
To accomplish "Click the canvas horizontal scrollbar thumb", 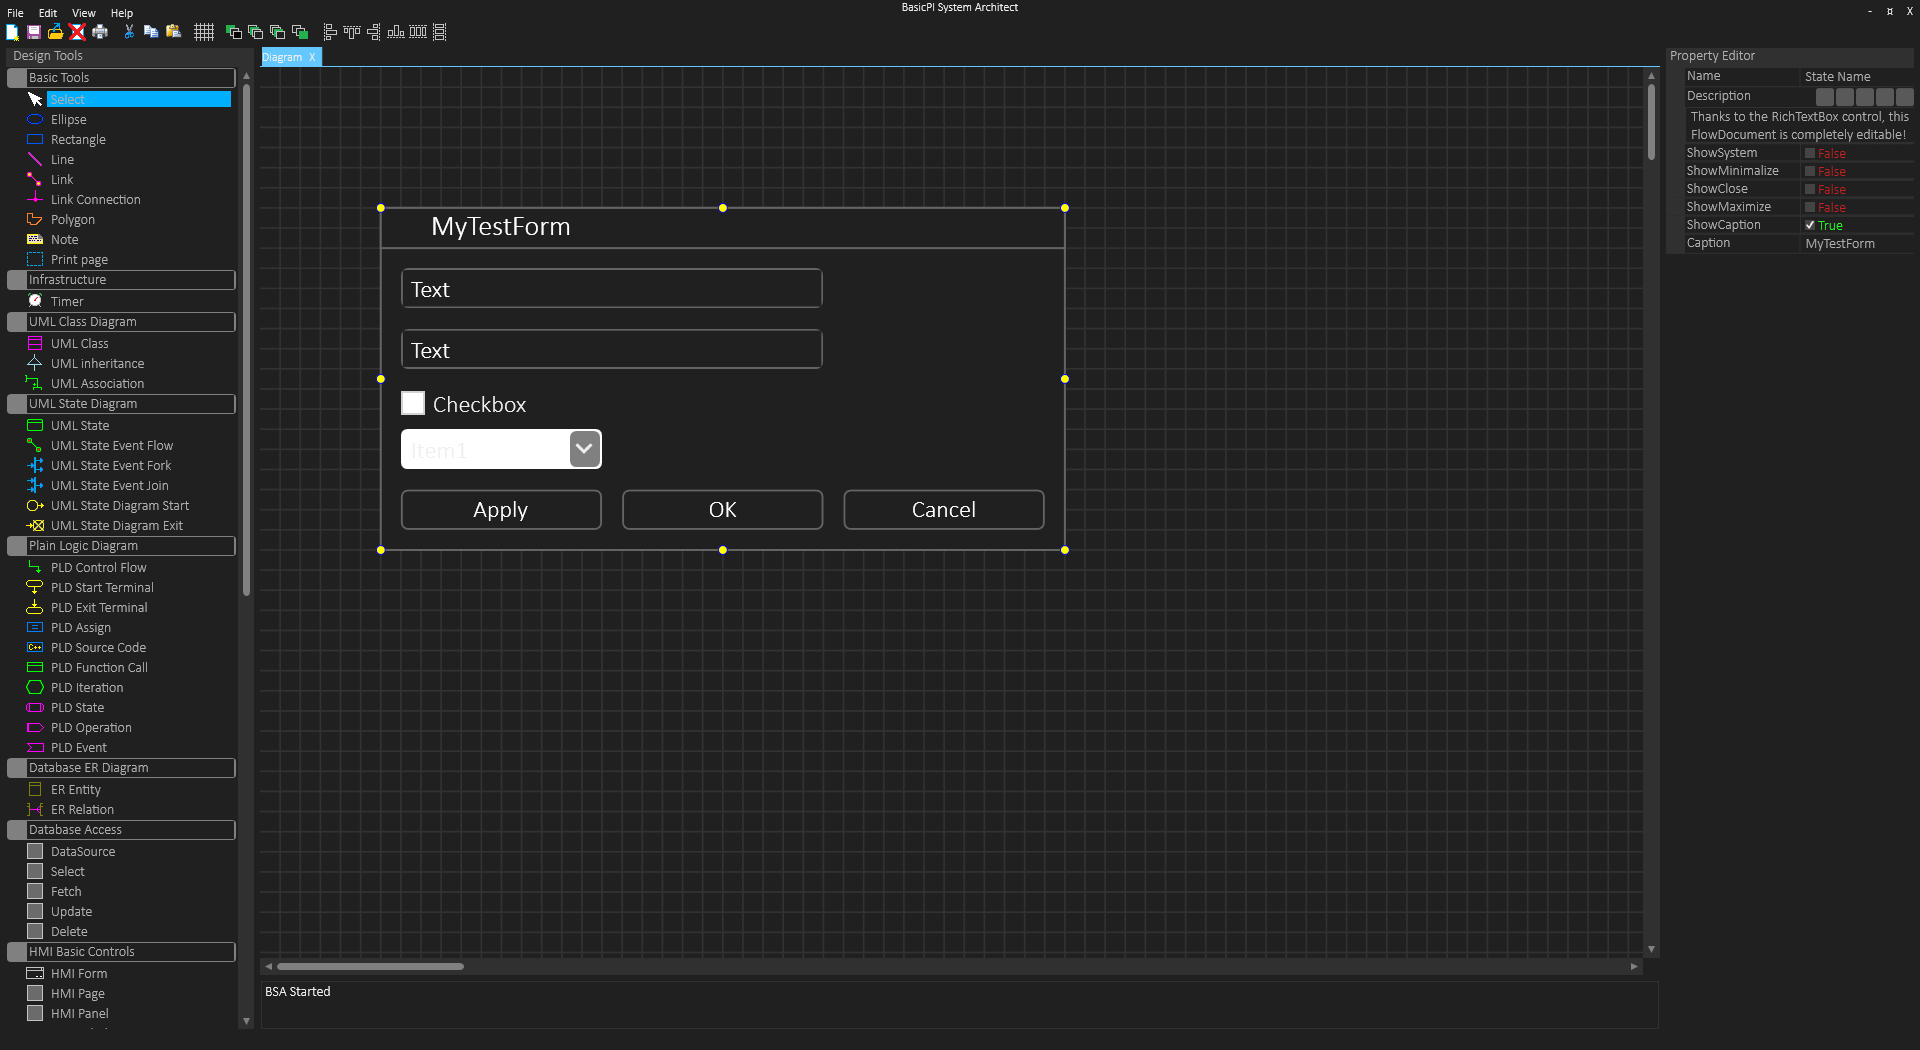I will [x=370, y=966].
